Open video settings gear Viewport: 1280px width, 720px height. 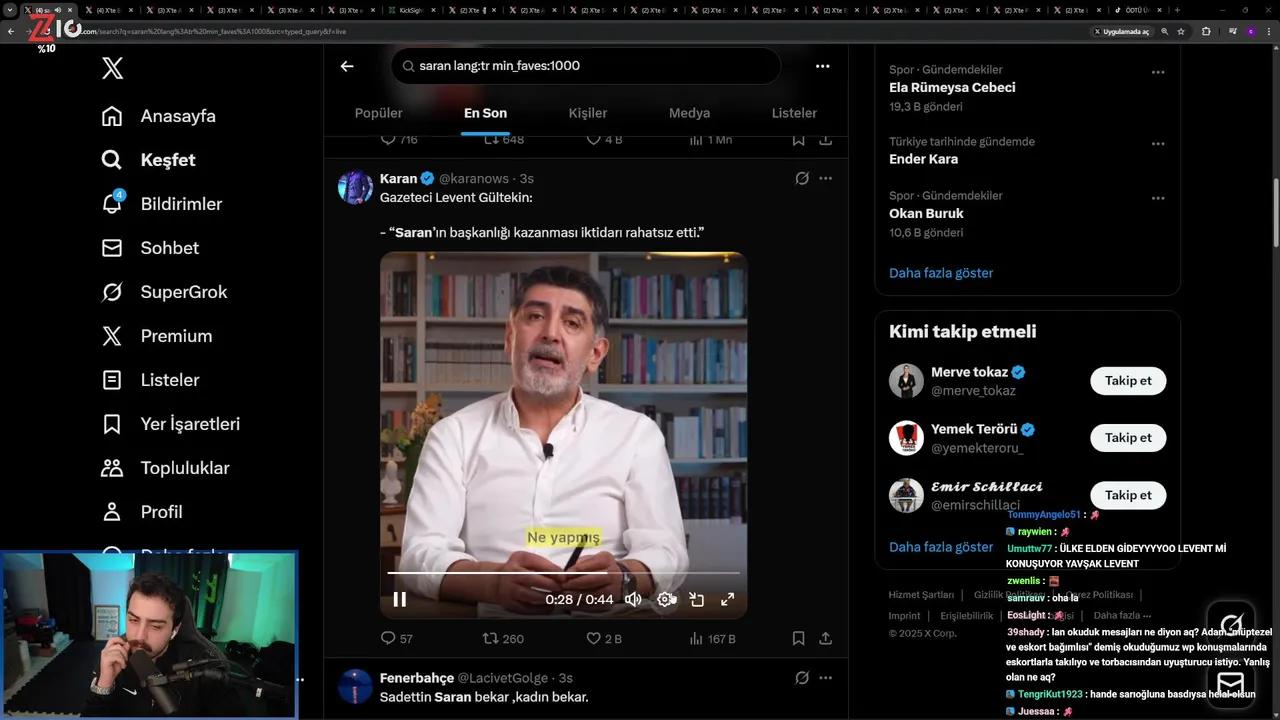[665, 599]
